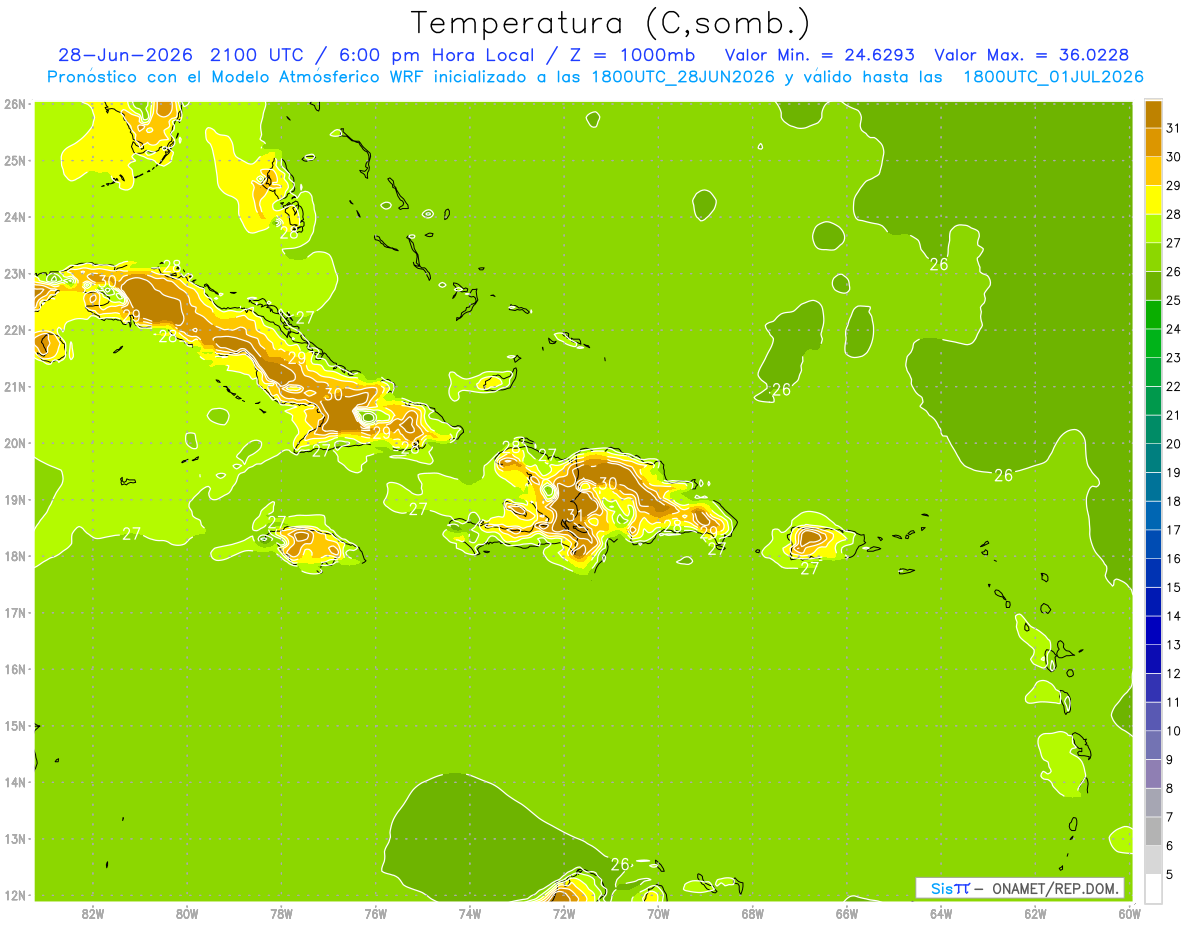Click the '26' contour label near 19N 62W

(x=1004, y=475)
